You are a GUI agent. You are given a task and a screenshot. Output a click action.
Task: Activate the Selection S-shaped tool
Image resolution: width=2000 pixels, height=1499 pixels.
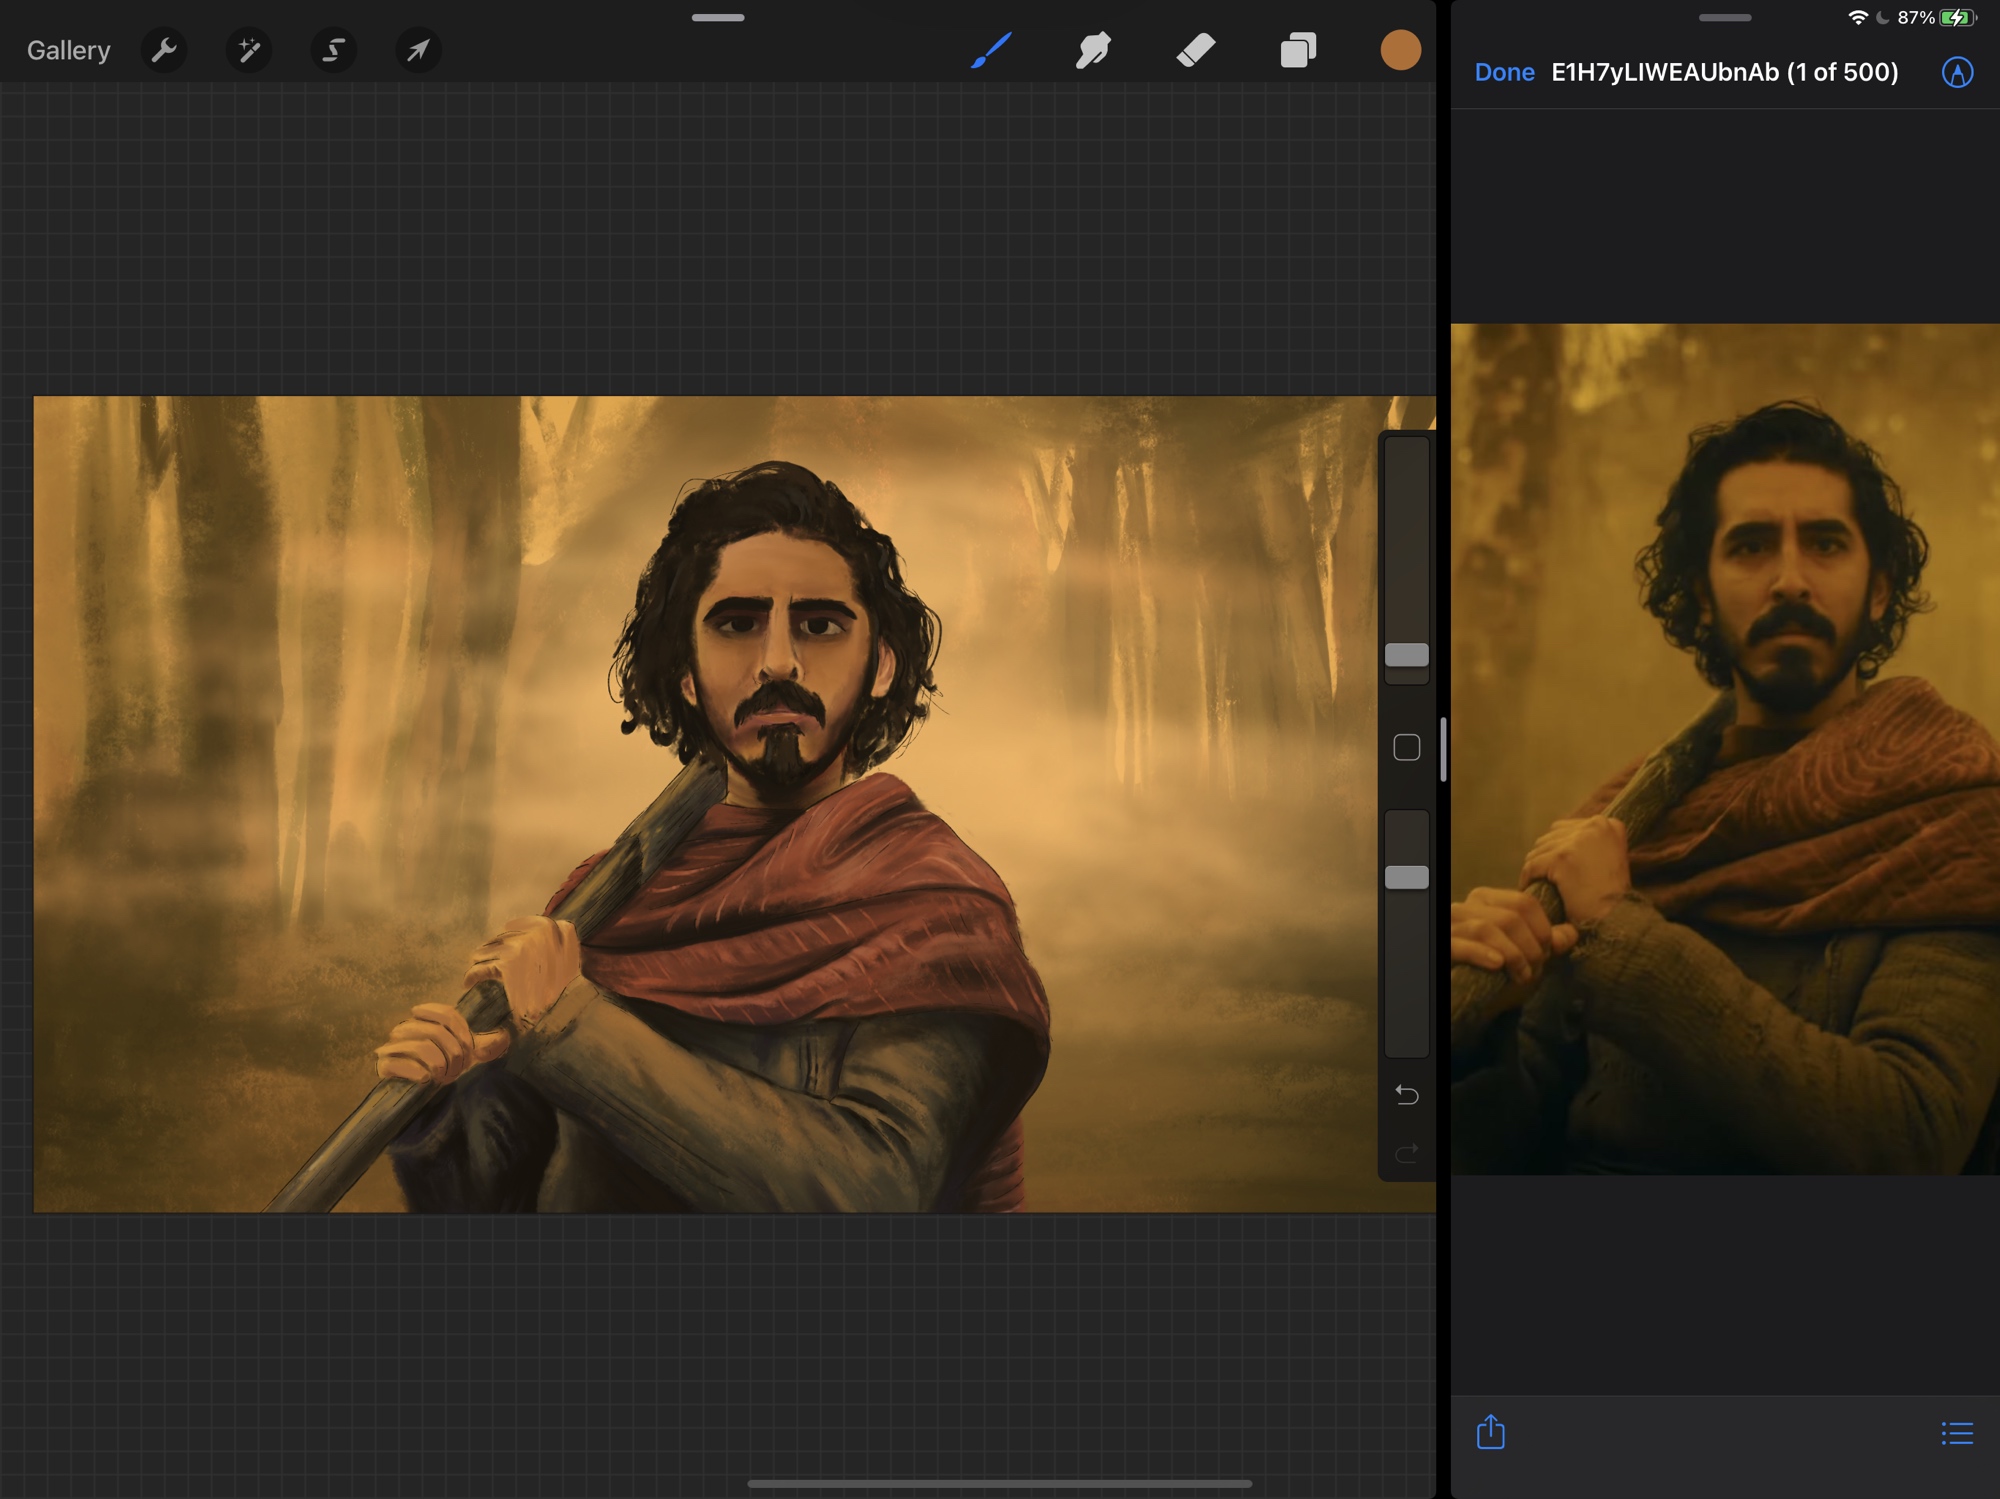coord(333,50)
